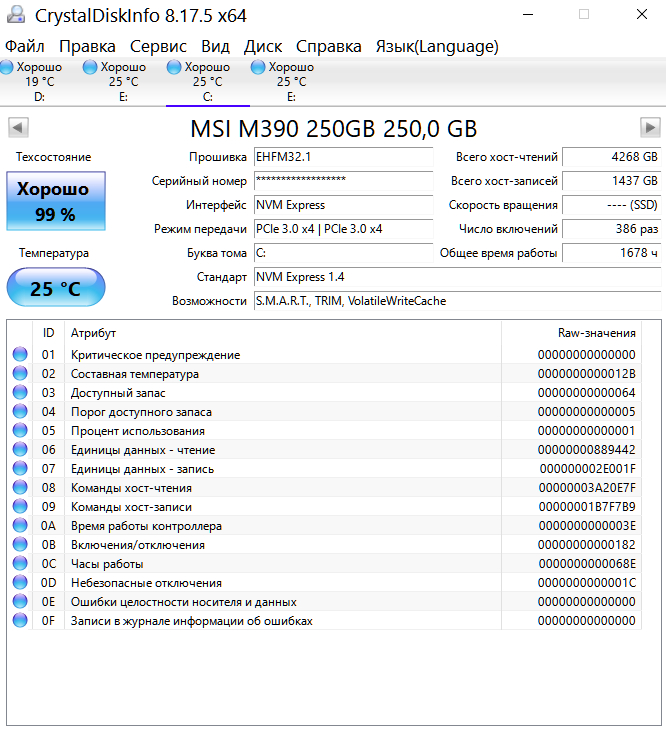The height and width of the screenshot is (733, 666).
Task: Select attribute text Критическое предупреждение
Action: pos(155,355)
